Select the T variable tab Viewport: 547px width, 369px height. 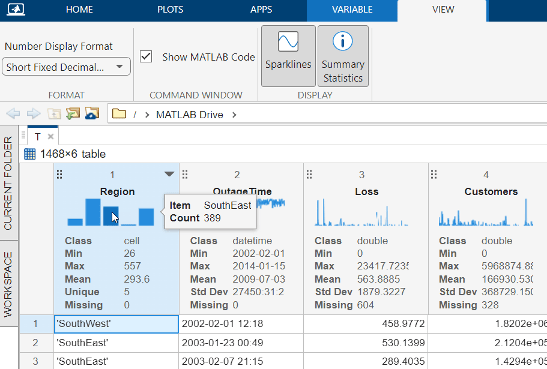point(38,136)
